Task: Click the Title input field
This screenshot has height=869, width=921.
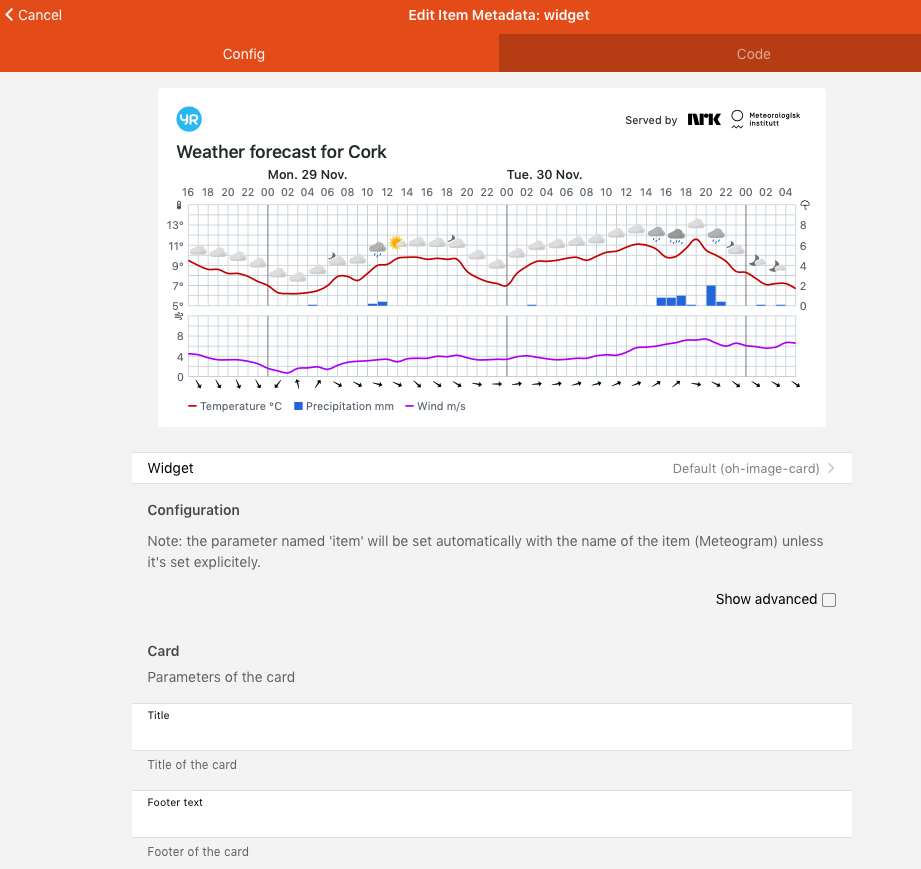Action: coord(491,734)
